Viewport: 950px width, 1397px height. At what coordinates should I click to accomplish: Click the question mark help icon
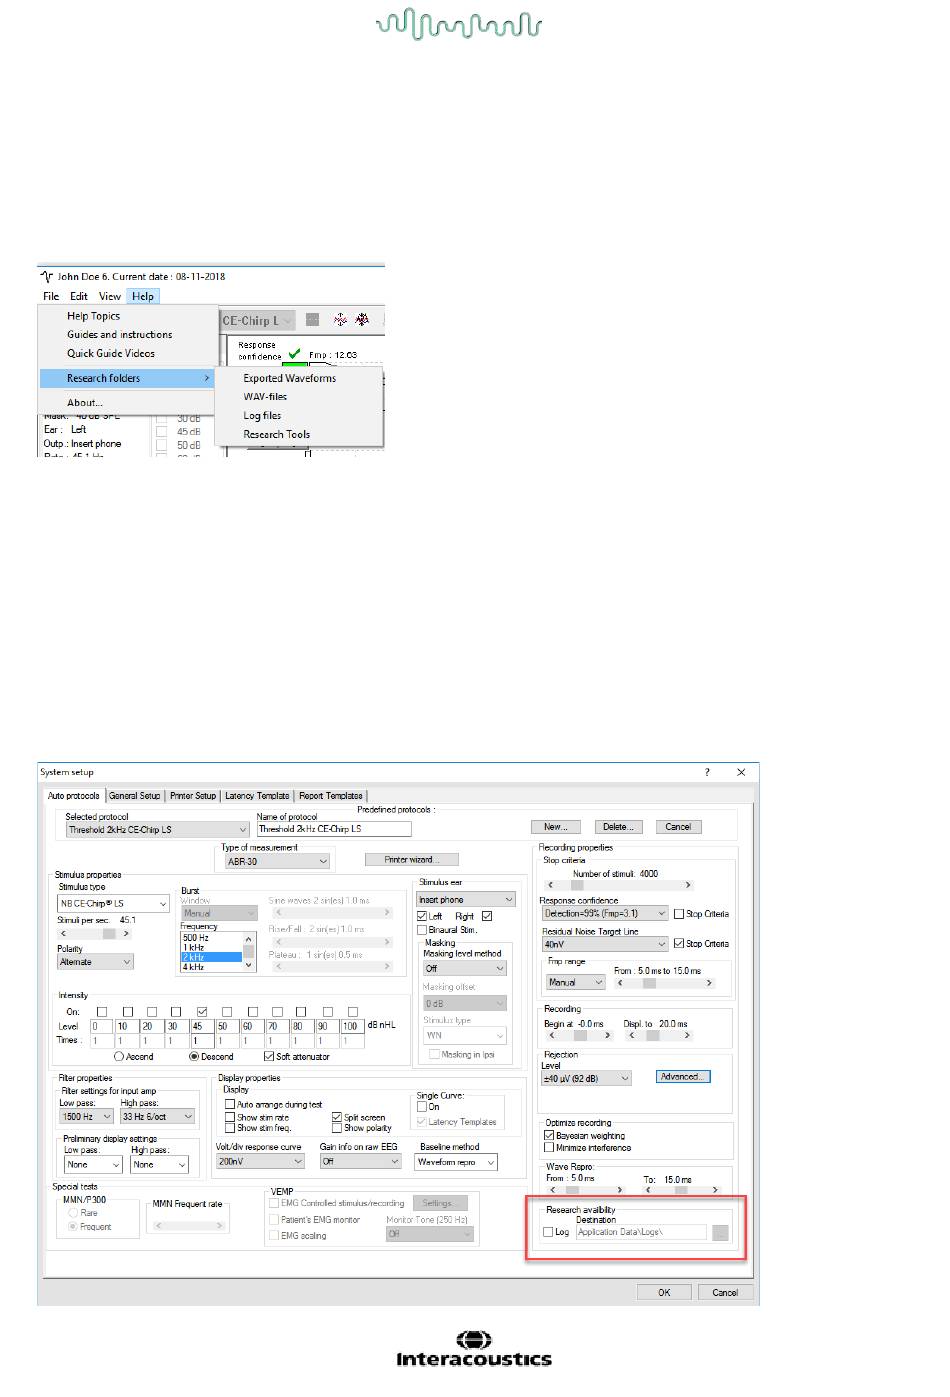pyautogui.click(x=707, y=772)
